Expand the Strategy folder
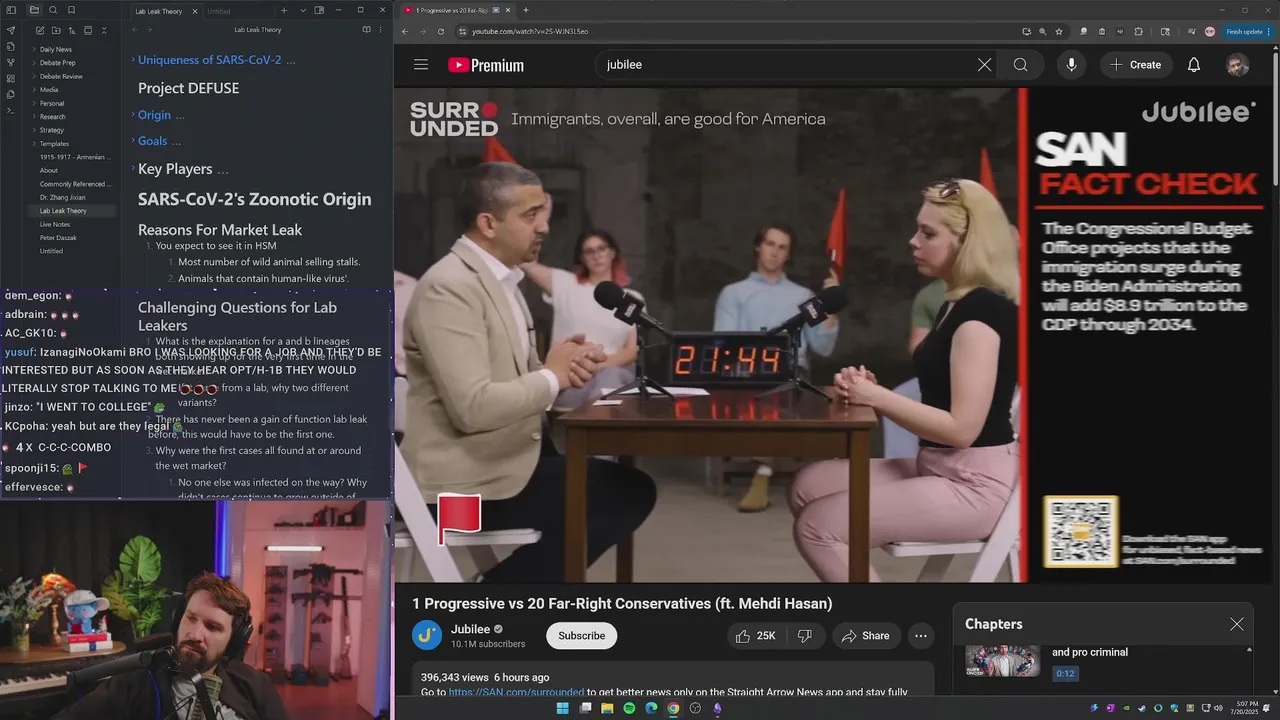Viewport: 1280px width, 720px height. click(x=52, y=130)
